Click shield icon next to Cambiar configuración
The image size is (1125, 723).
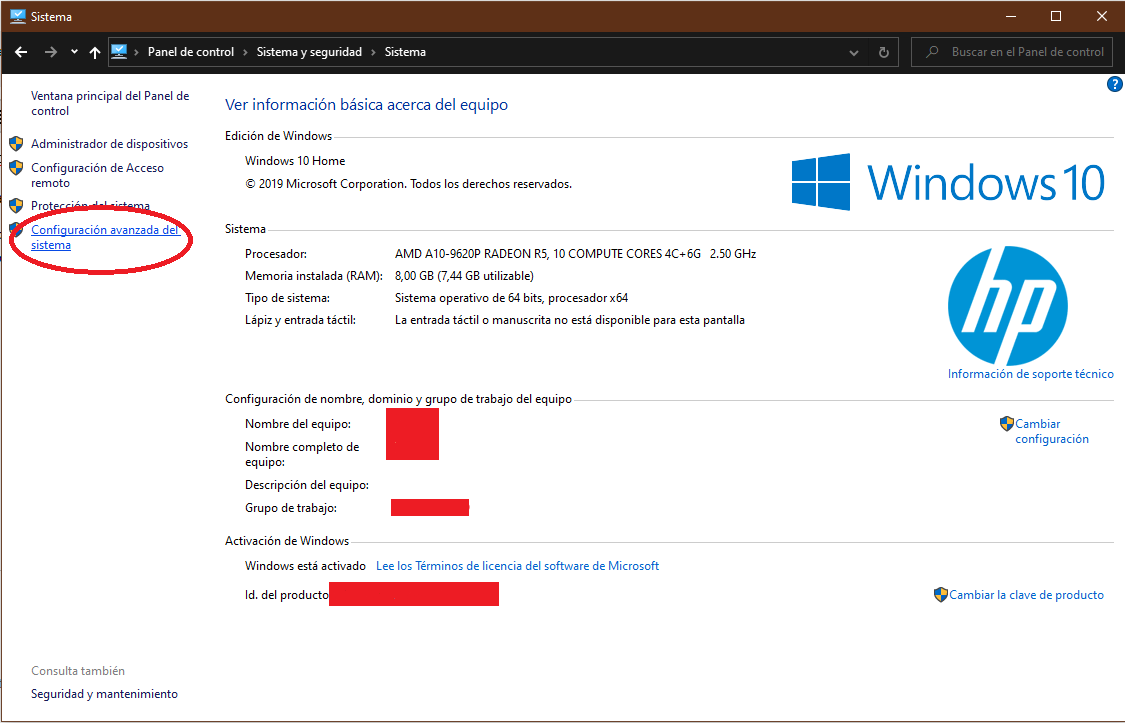click(x=1007, y=424)
